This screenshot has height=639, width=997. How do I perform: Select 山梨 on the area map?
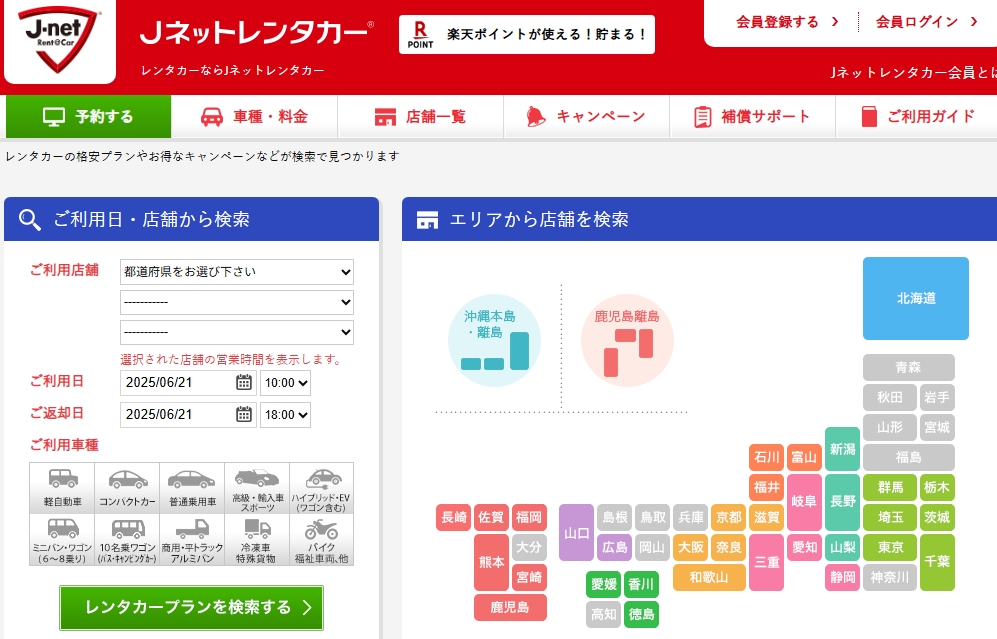coord(842,547)
